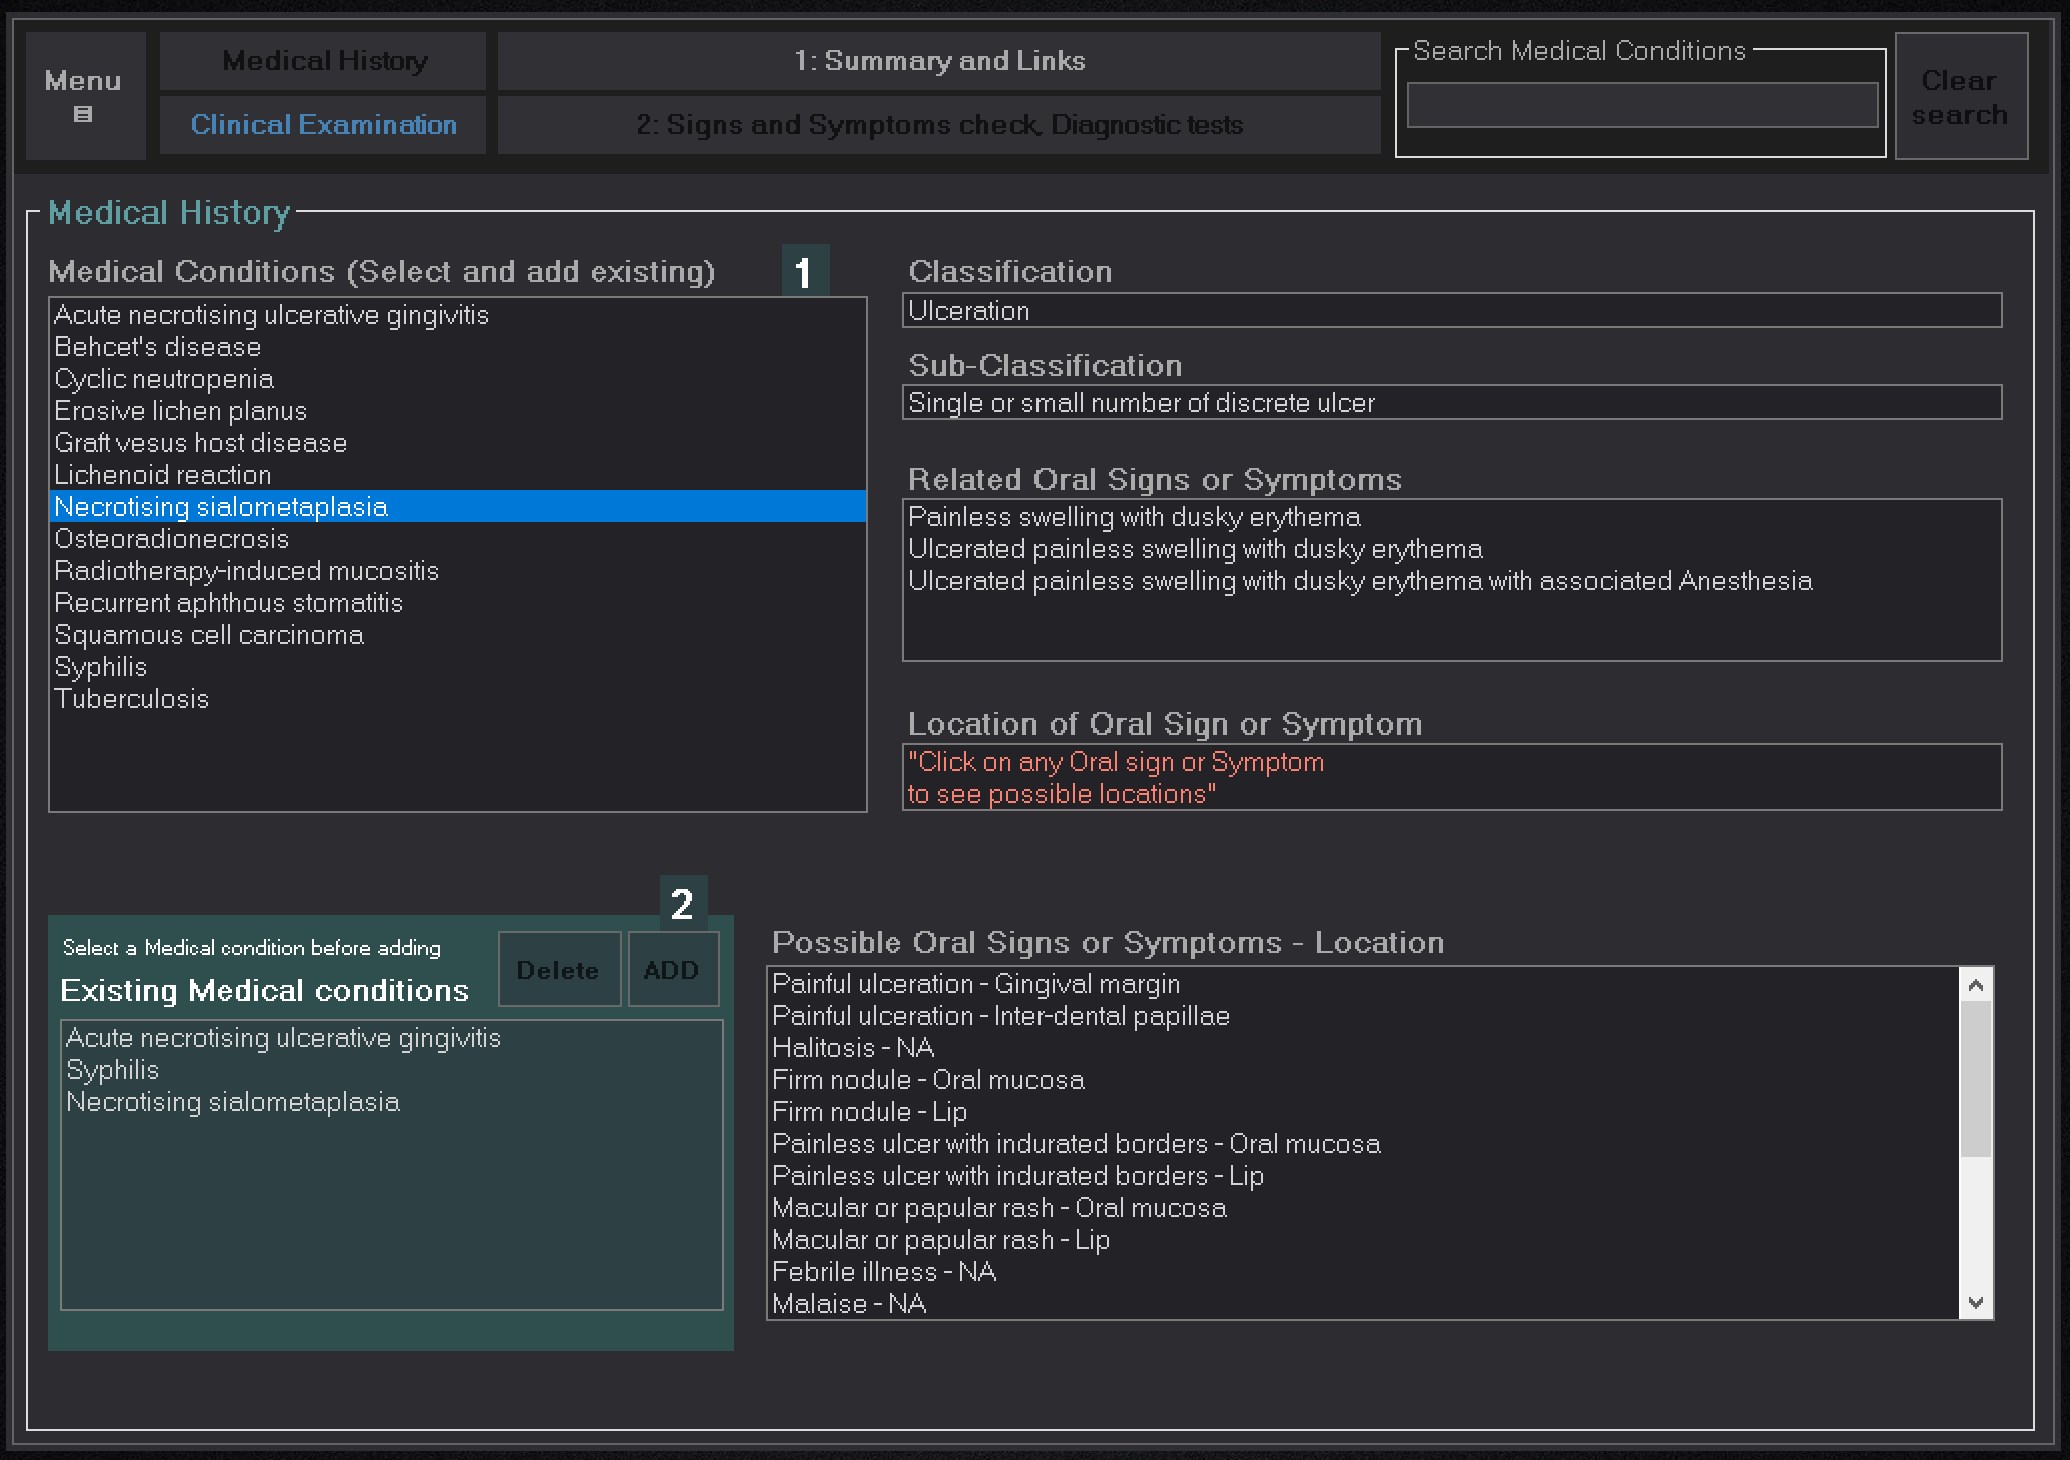Open 2: Signs and Symptoms check section
The width and height of the screenshot is (2070, 1460).
(939, 125)
